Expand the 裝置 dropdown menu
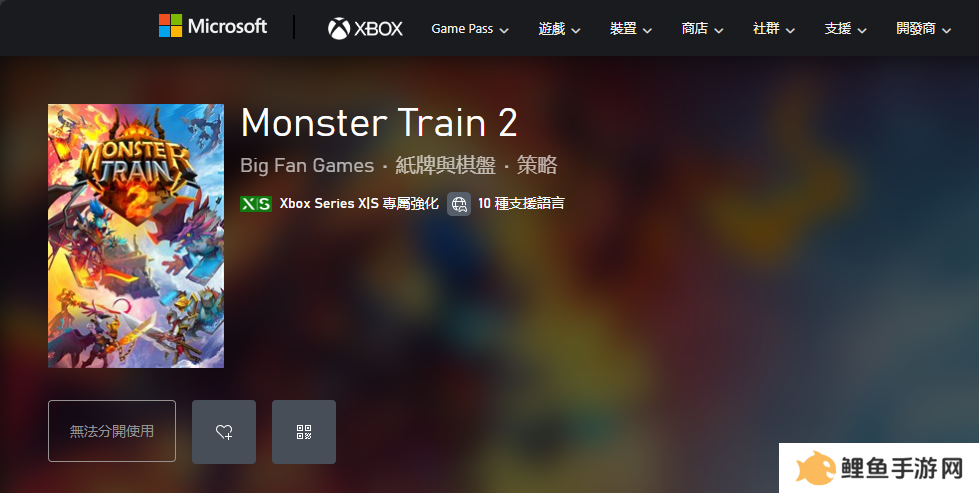This screenshot has height=493, width=979. [x=631, y=29]
